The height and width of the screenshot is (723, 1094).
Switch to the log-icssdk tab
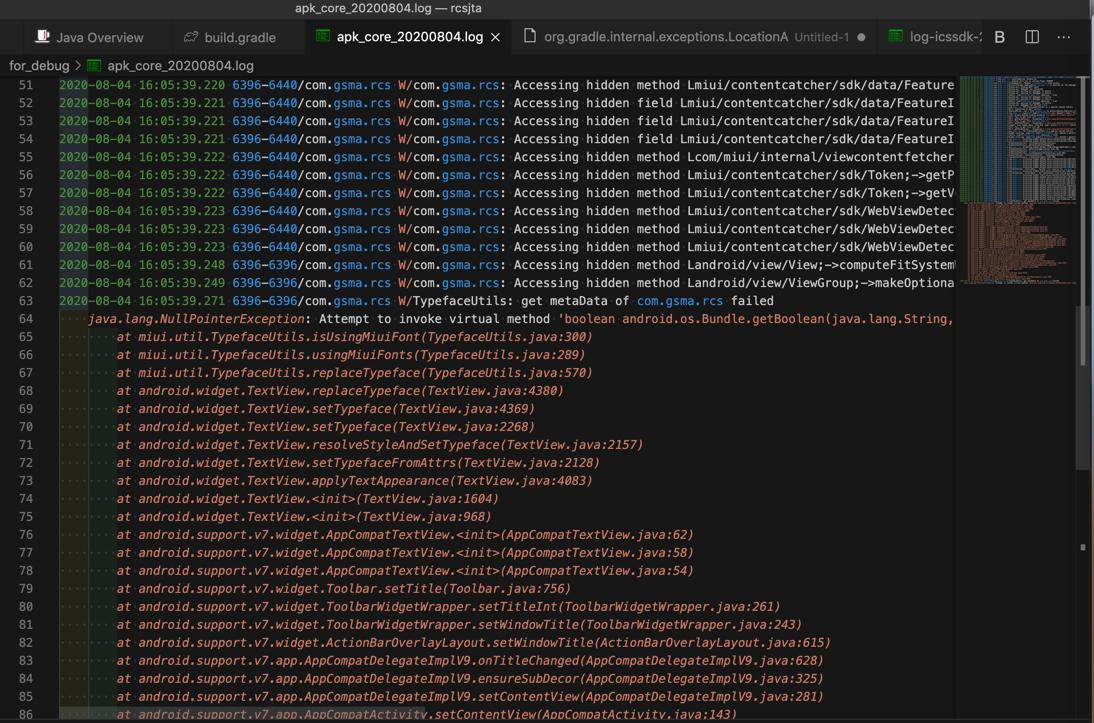(x=935, y=37)
